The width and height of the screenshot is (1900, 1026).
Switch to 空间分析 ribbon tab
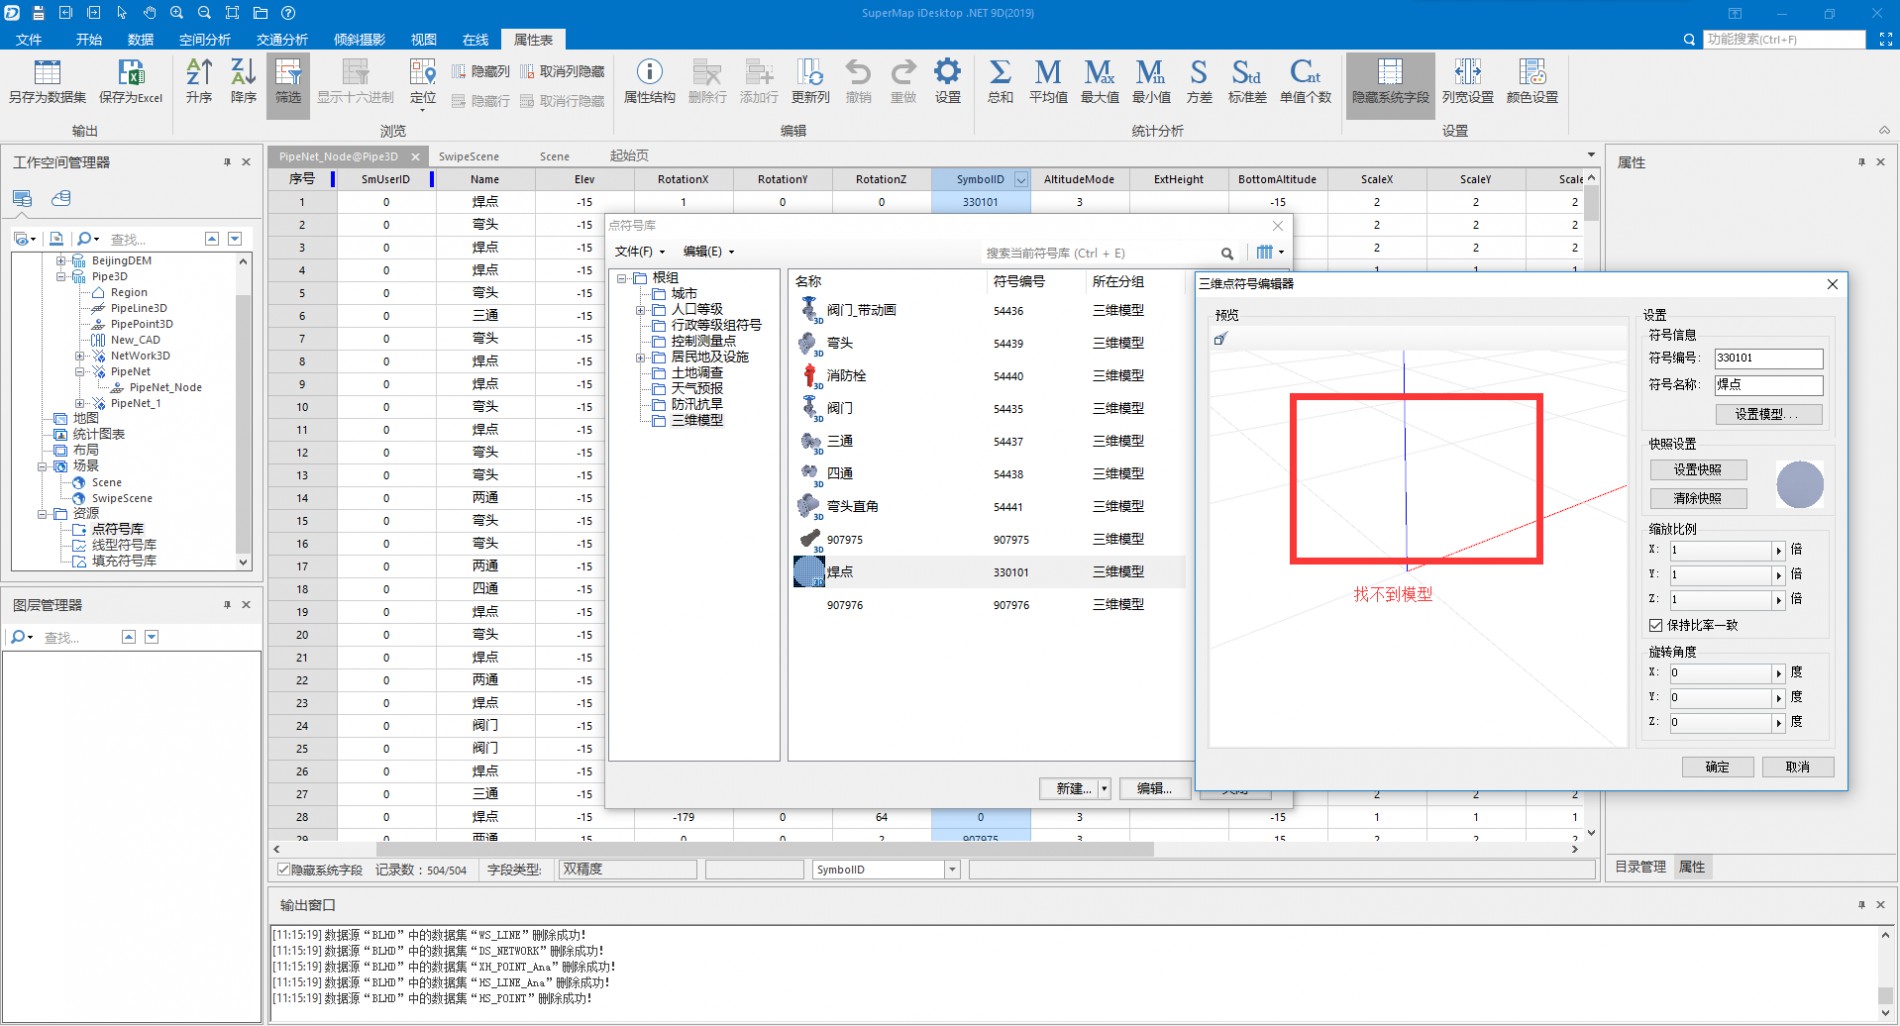point(204,39)
